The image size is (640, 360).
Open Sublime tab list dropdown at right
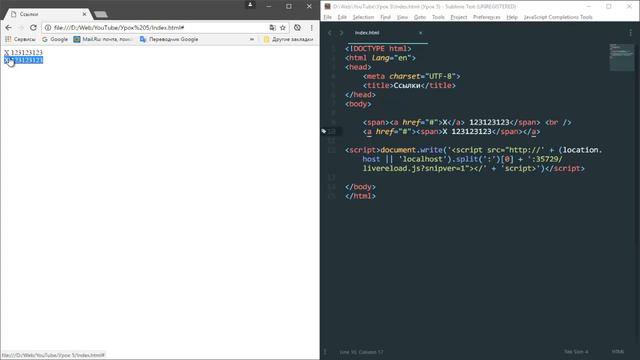pos(631,33)
